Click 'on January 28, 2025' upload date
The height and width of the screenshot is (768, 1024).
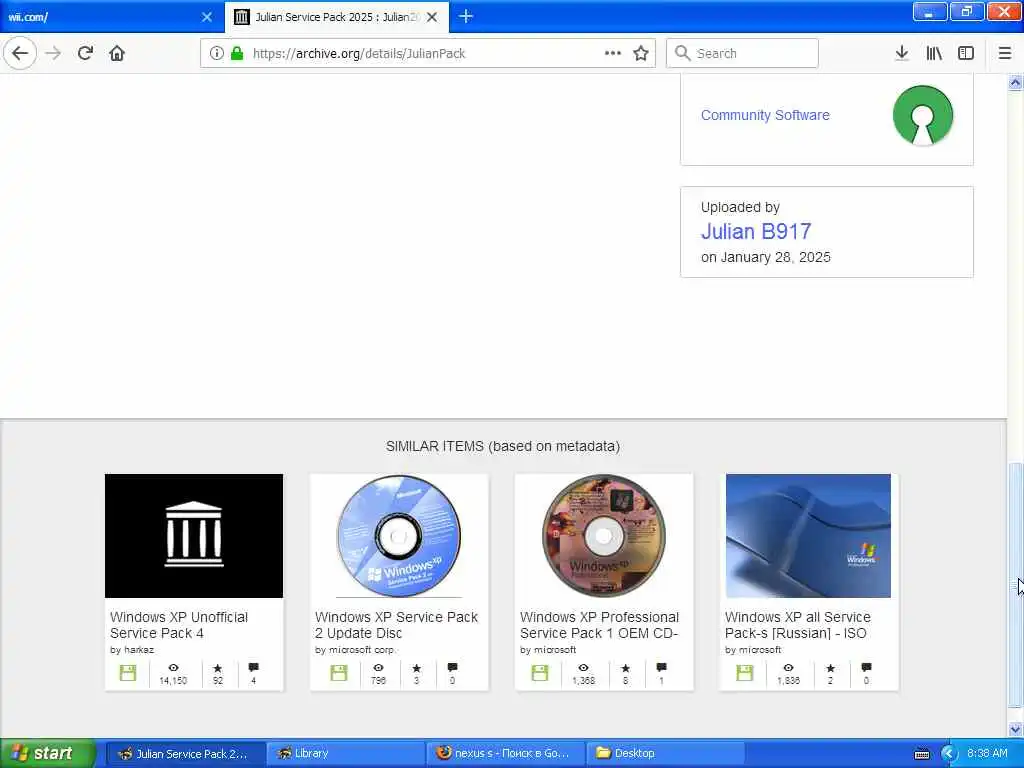(765, 257)
